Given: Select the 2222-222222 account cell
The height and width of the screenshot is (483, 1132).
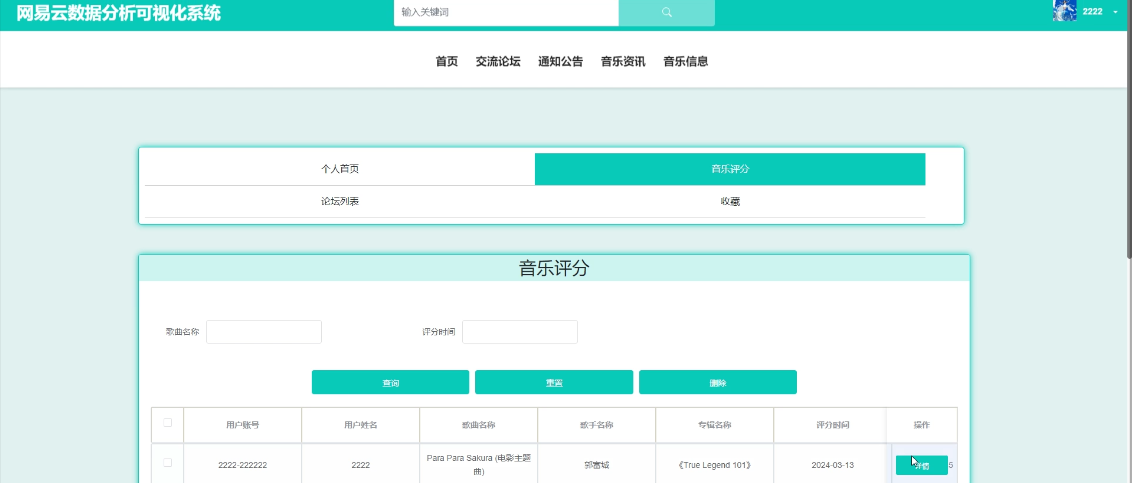Looking at the screenshot, I should pos(243,465).
